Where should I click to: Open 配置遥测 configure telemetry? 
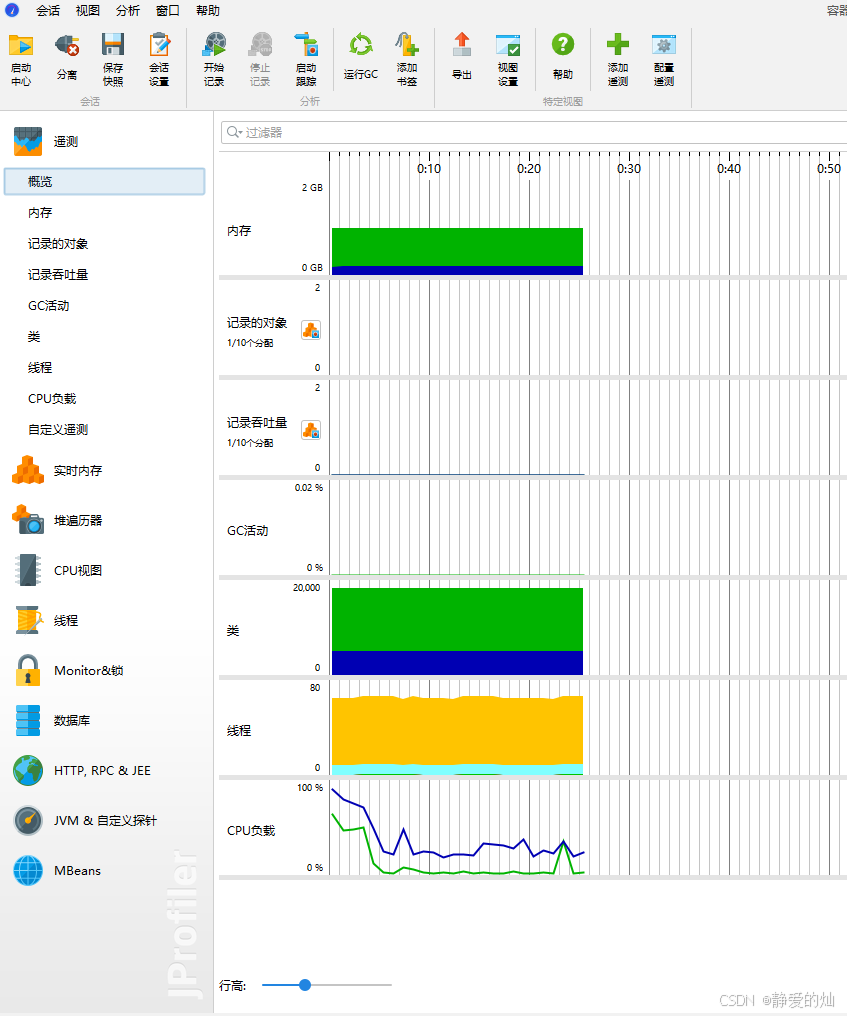pyautogui.click(x=664, y=60)
